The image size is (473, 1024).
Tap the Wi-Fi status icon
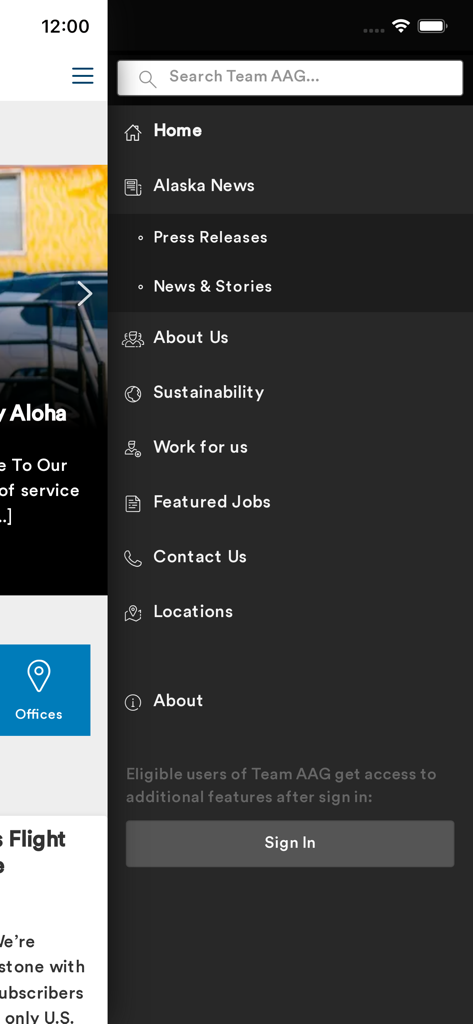pos(400,26)
